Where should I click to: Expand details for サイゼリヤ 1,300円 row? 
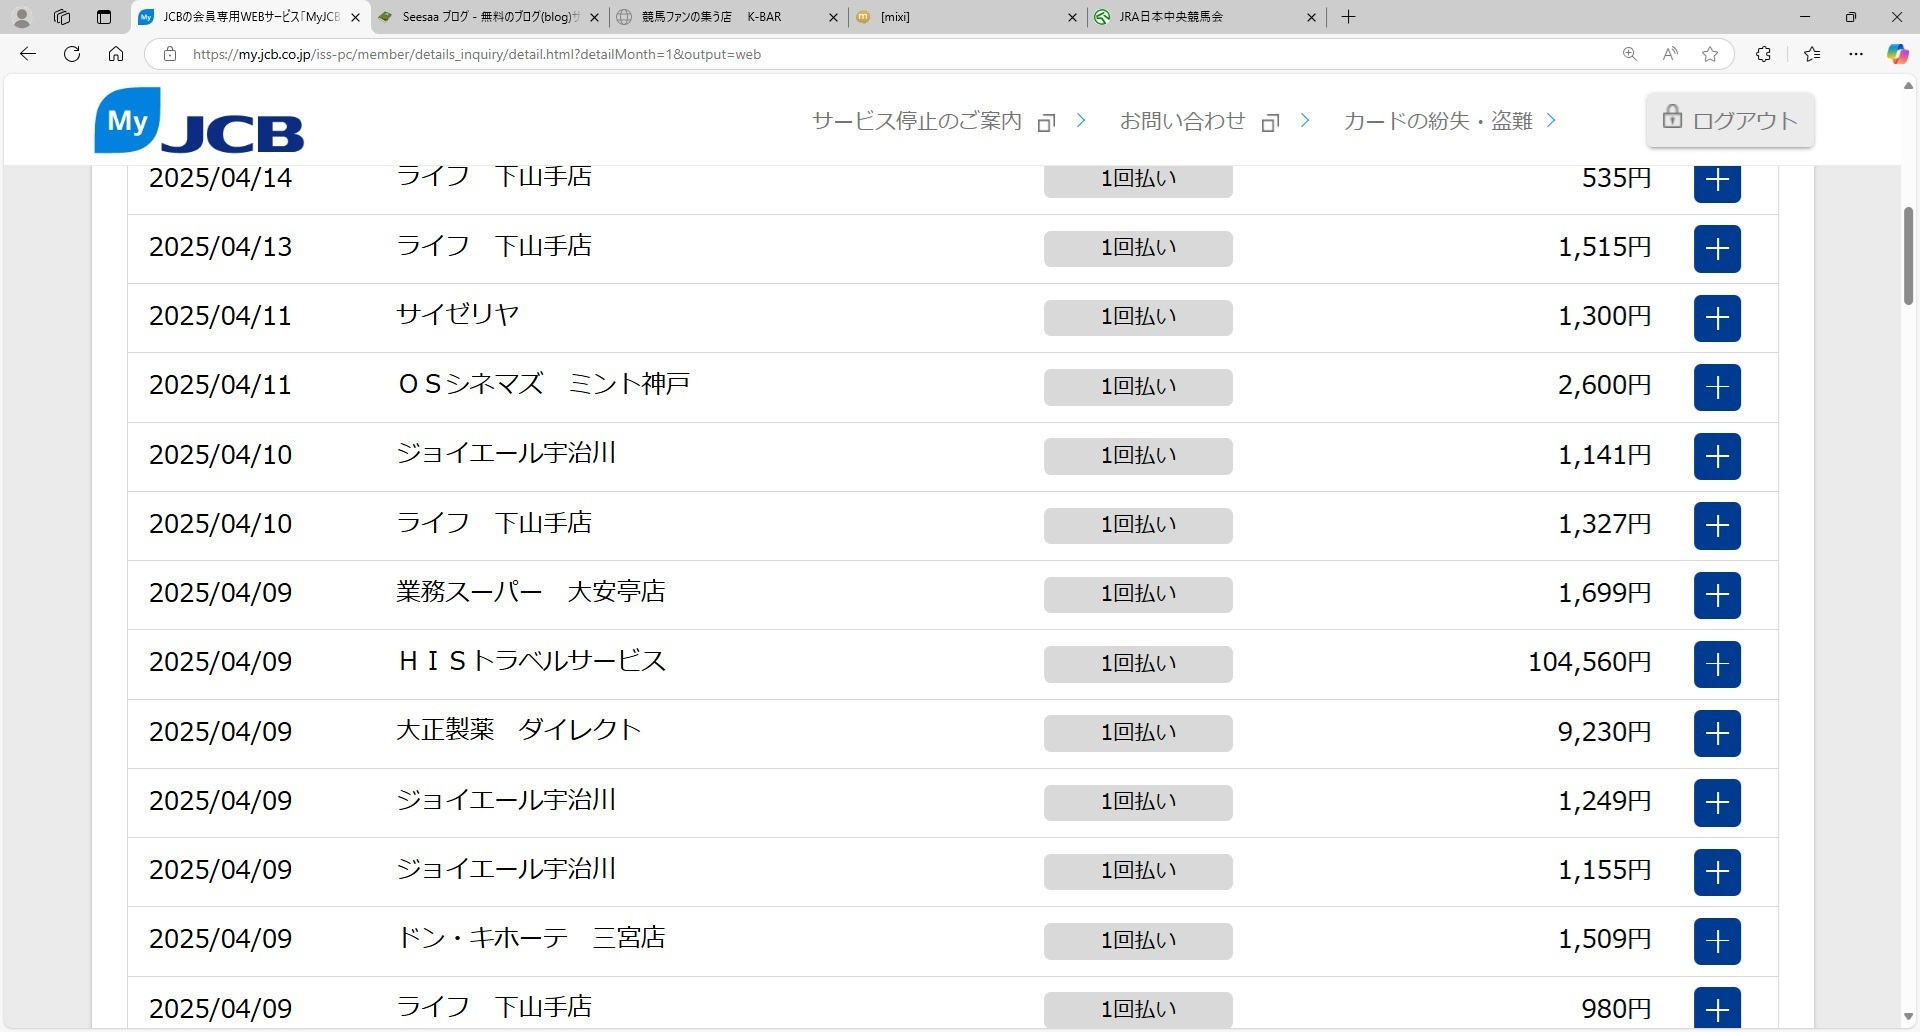1717,318
